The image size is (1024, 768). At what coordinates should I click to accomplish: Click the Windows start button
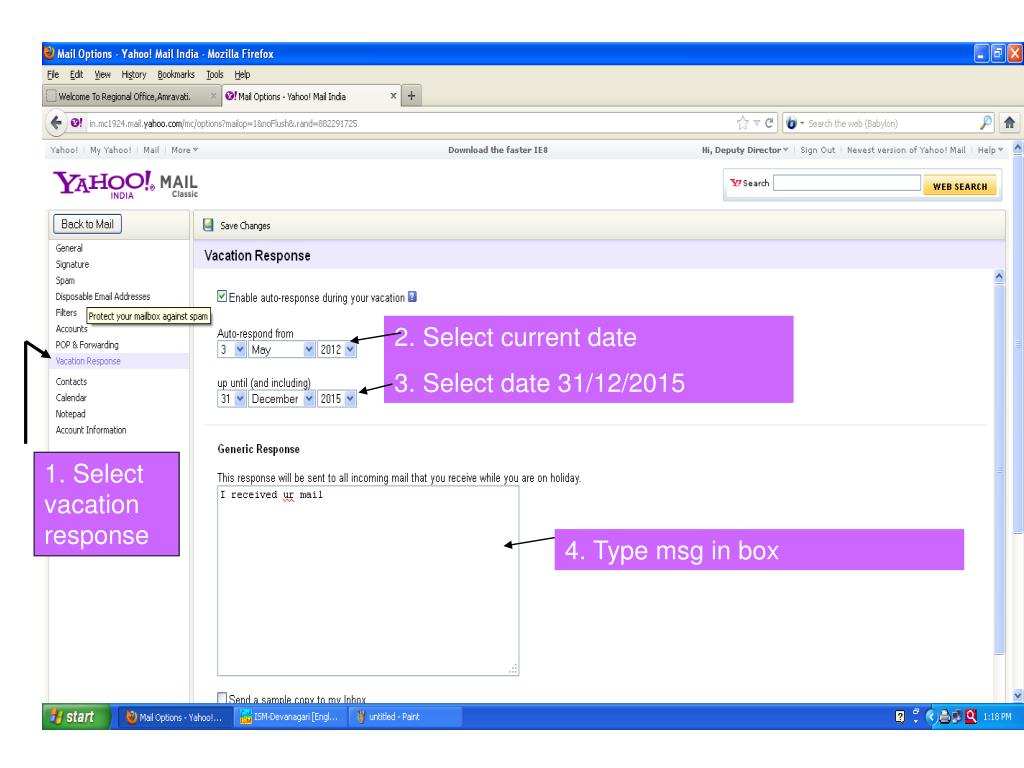pos(76,716)
